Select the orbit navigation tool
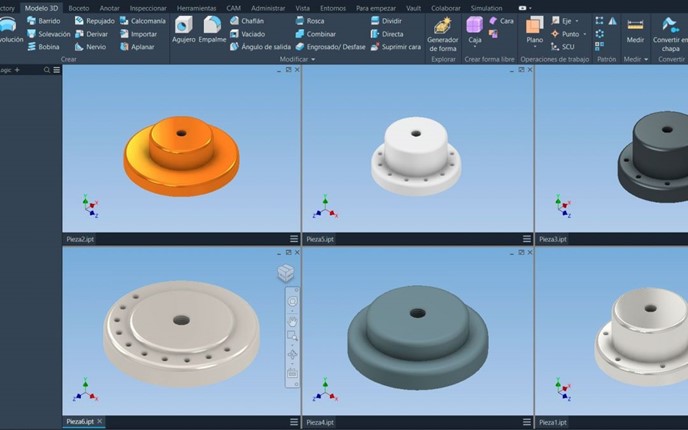688x430 pixels. point(292,355)
